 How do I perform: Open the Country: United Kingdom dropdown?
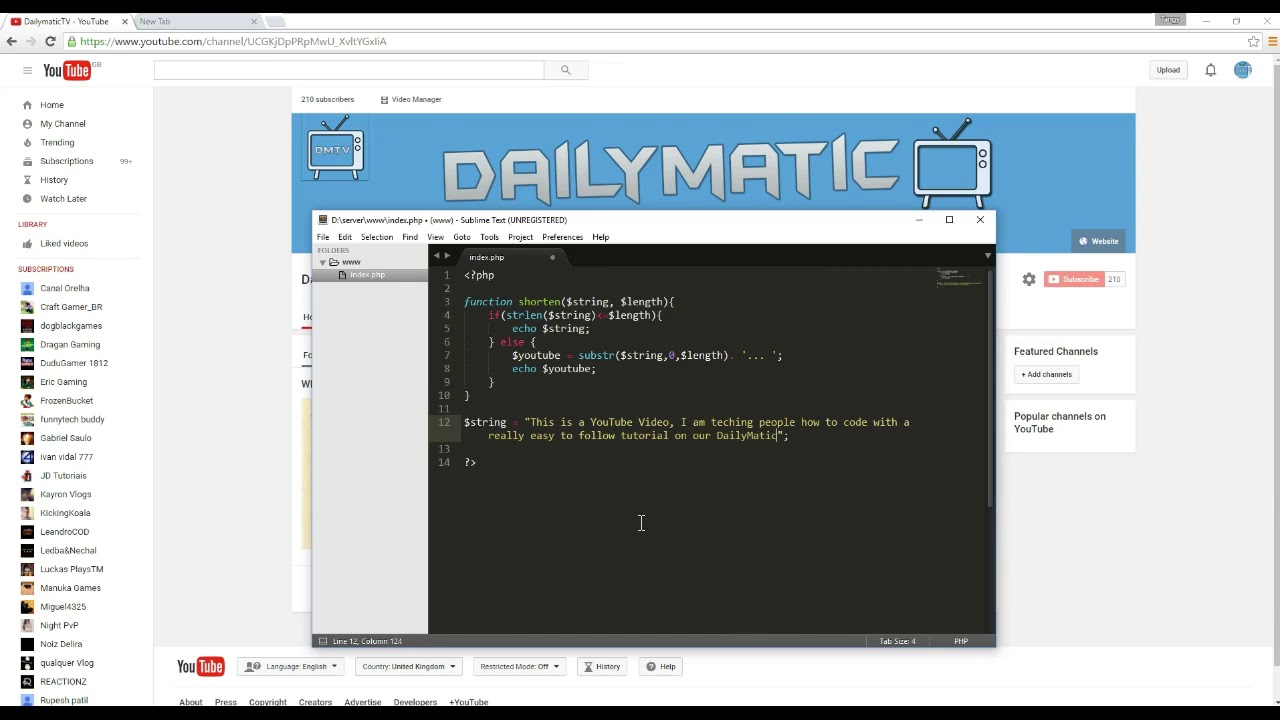(408, 666)
